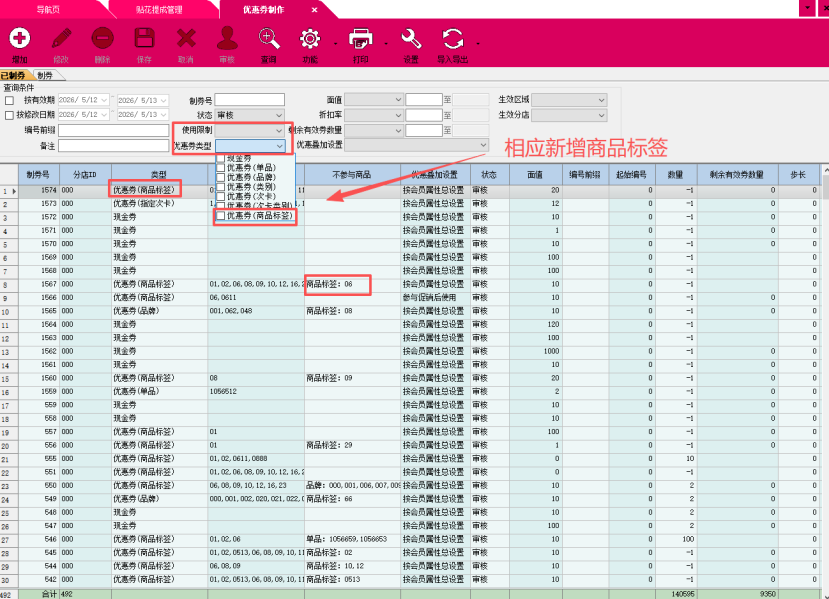Check 现金券 in the type list
Image resolution: width=829 pixels, height=599 pixels.
tap(221, 158)
